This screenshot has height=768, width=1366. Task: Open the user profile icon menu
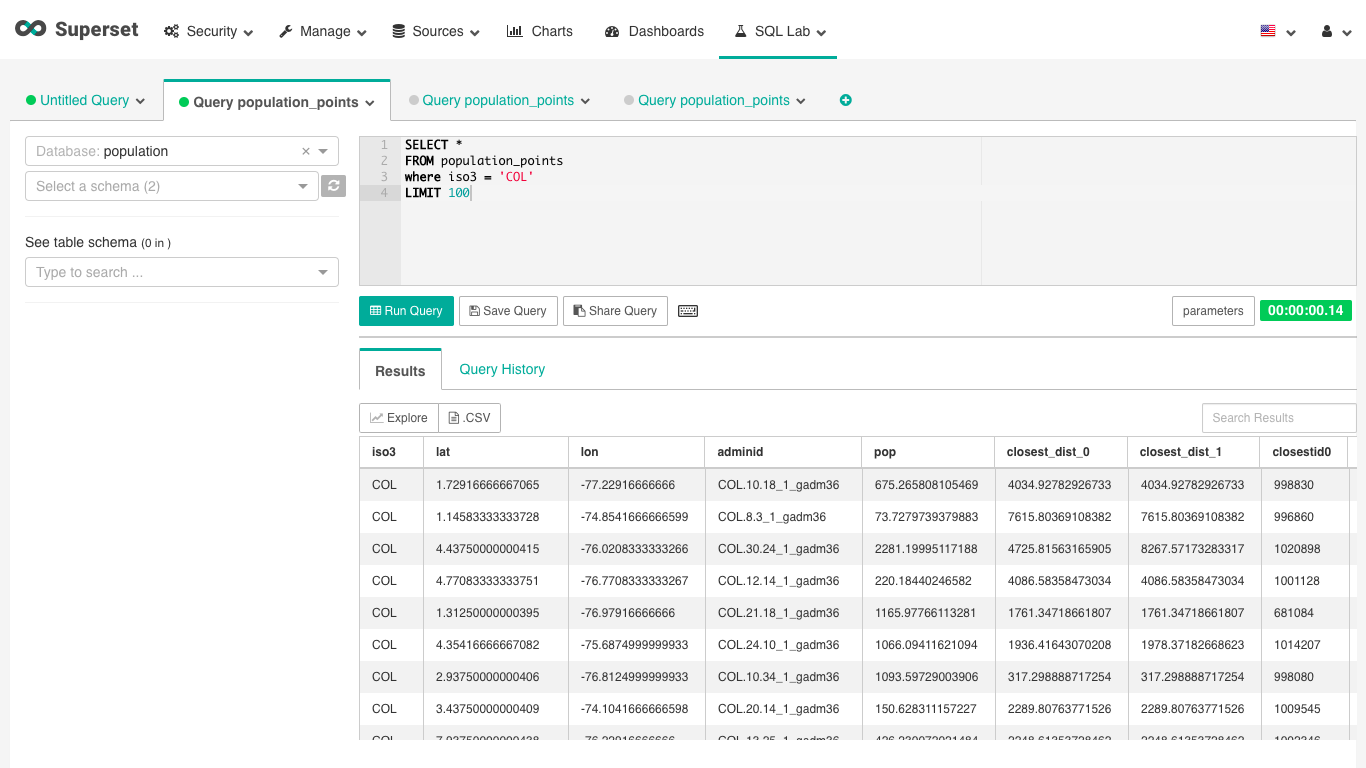click(1334, 31)
